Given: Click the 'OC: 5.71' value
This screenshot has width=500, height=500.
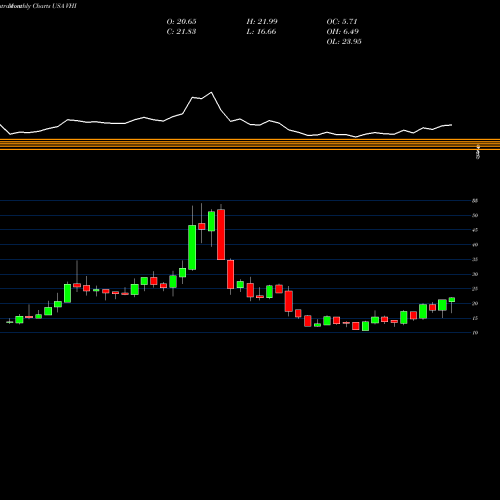Looking at the screenshot, I should pyautogui.click(x=342, y=22).
